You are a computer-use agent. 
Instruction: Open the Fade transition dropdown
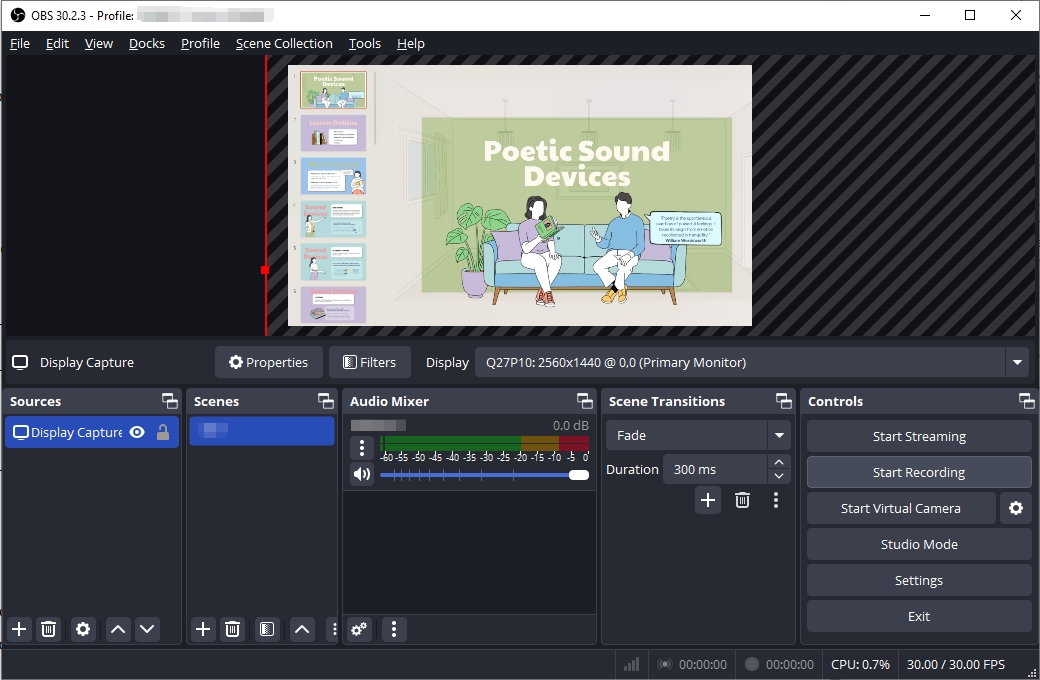coord(779,435)
